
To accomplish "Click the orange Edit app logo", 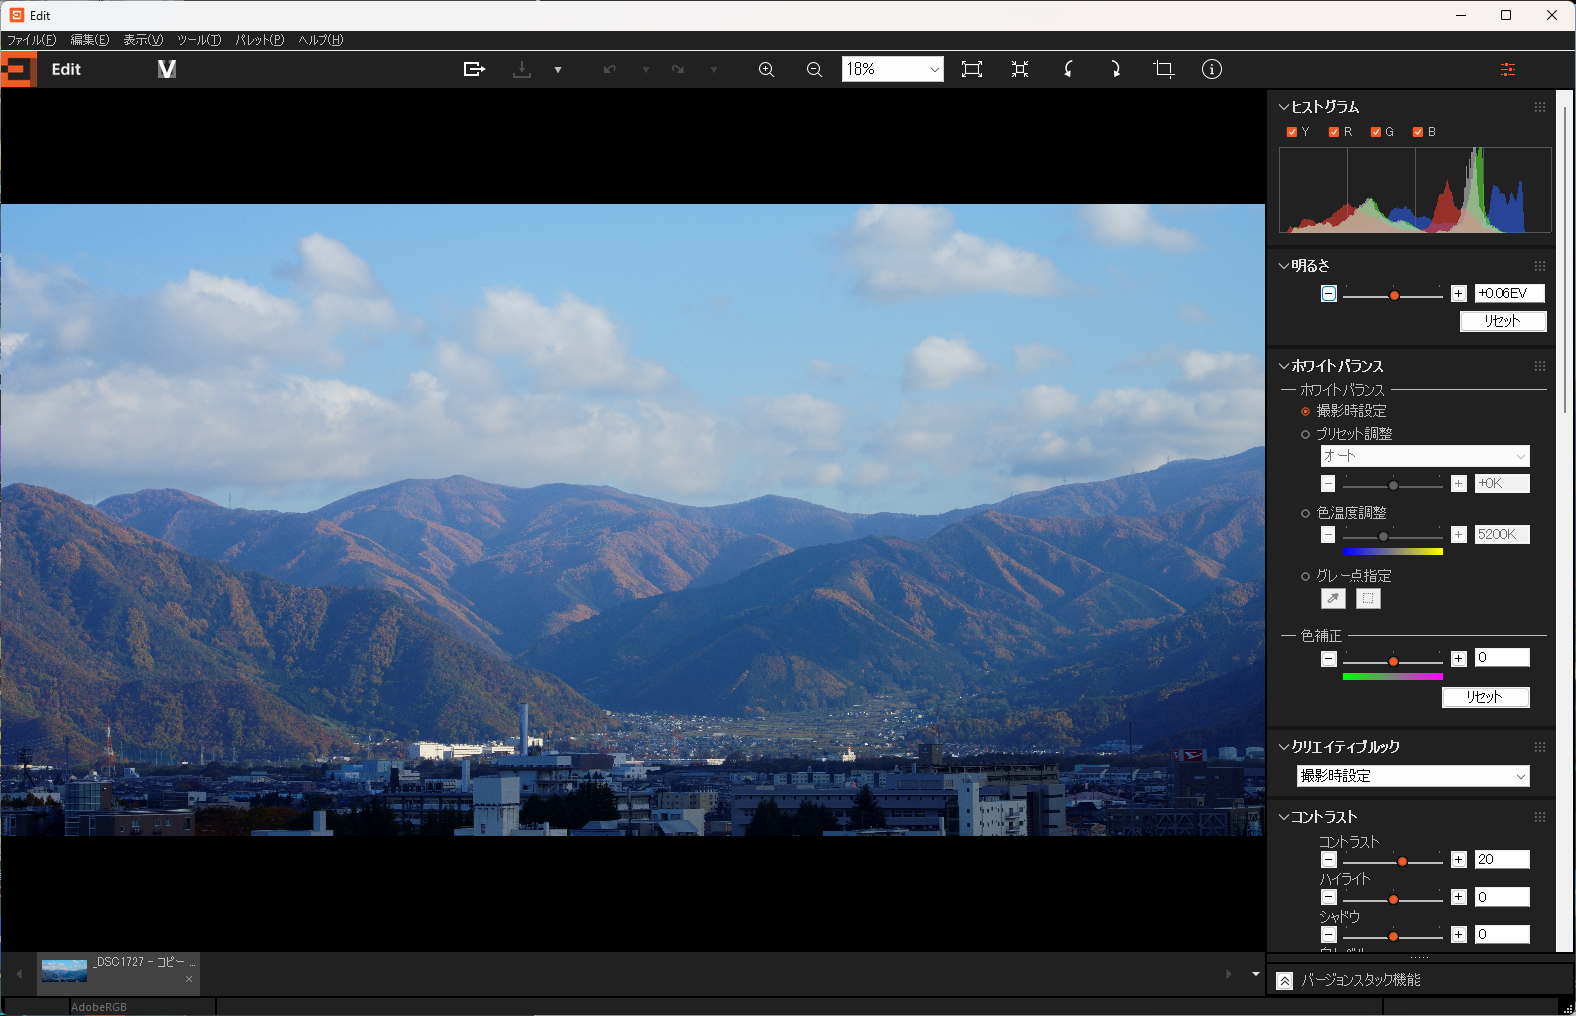I will tap(19, 69).
